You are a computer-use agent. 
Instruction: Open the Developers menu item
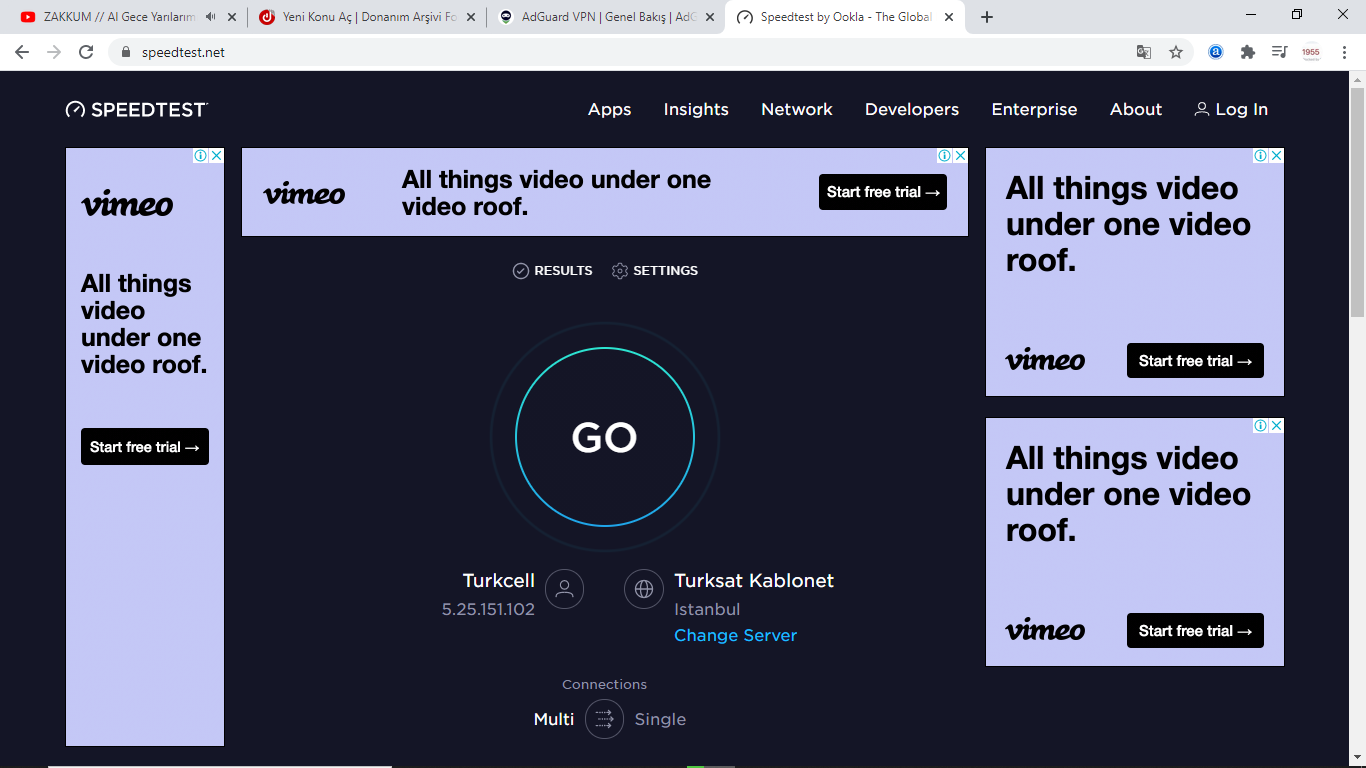(x=912, y=110)
